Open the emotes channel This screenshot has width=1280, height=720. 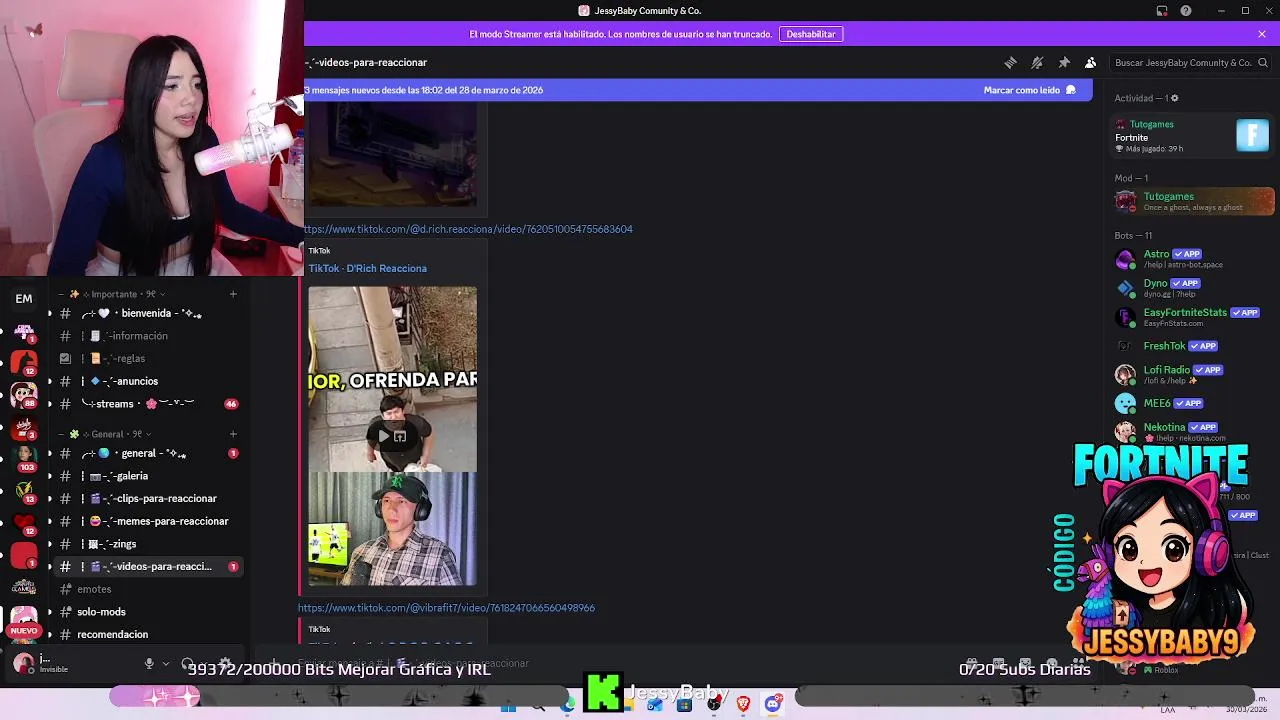(148, 589)
